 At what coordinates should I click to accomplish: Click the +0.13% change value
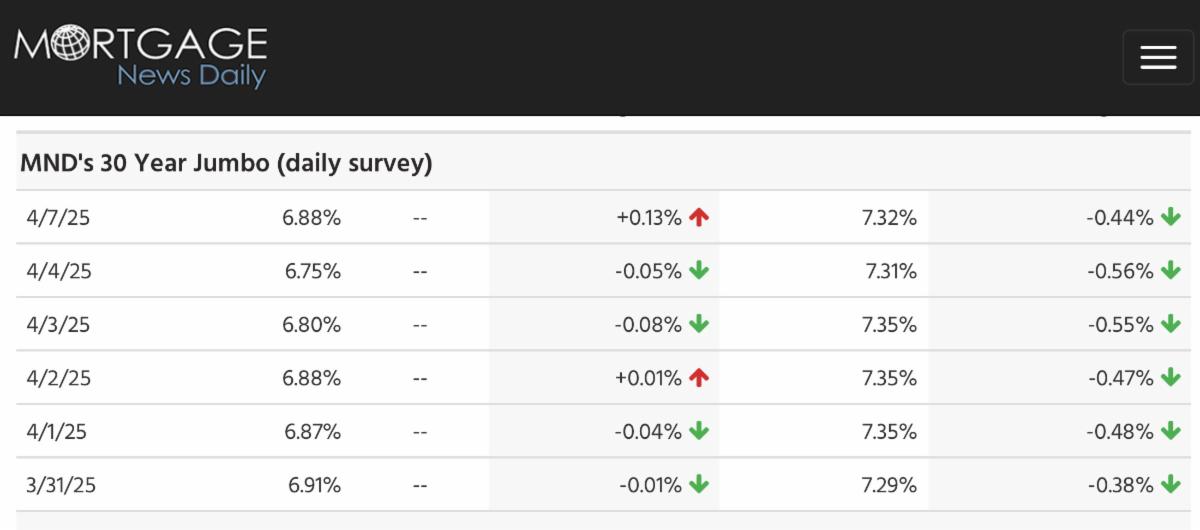(x=649, y=217)
